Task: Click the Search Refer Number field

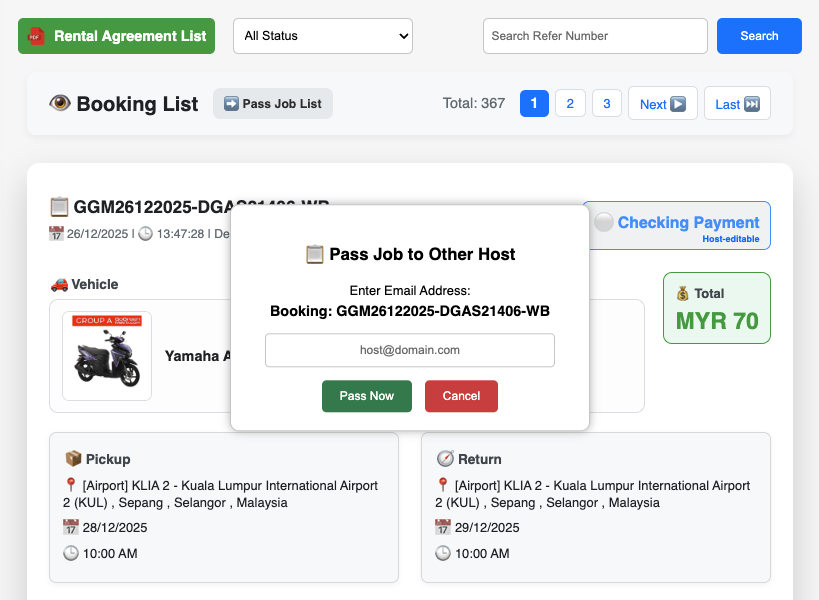Action: tap(595, 36)
